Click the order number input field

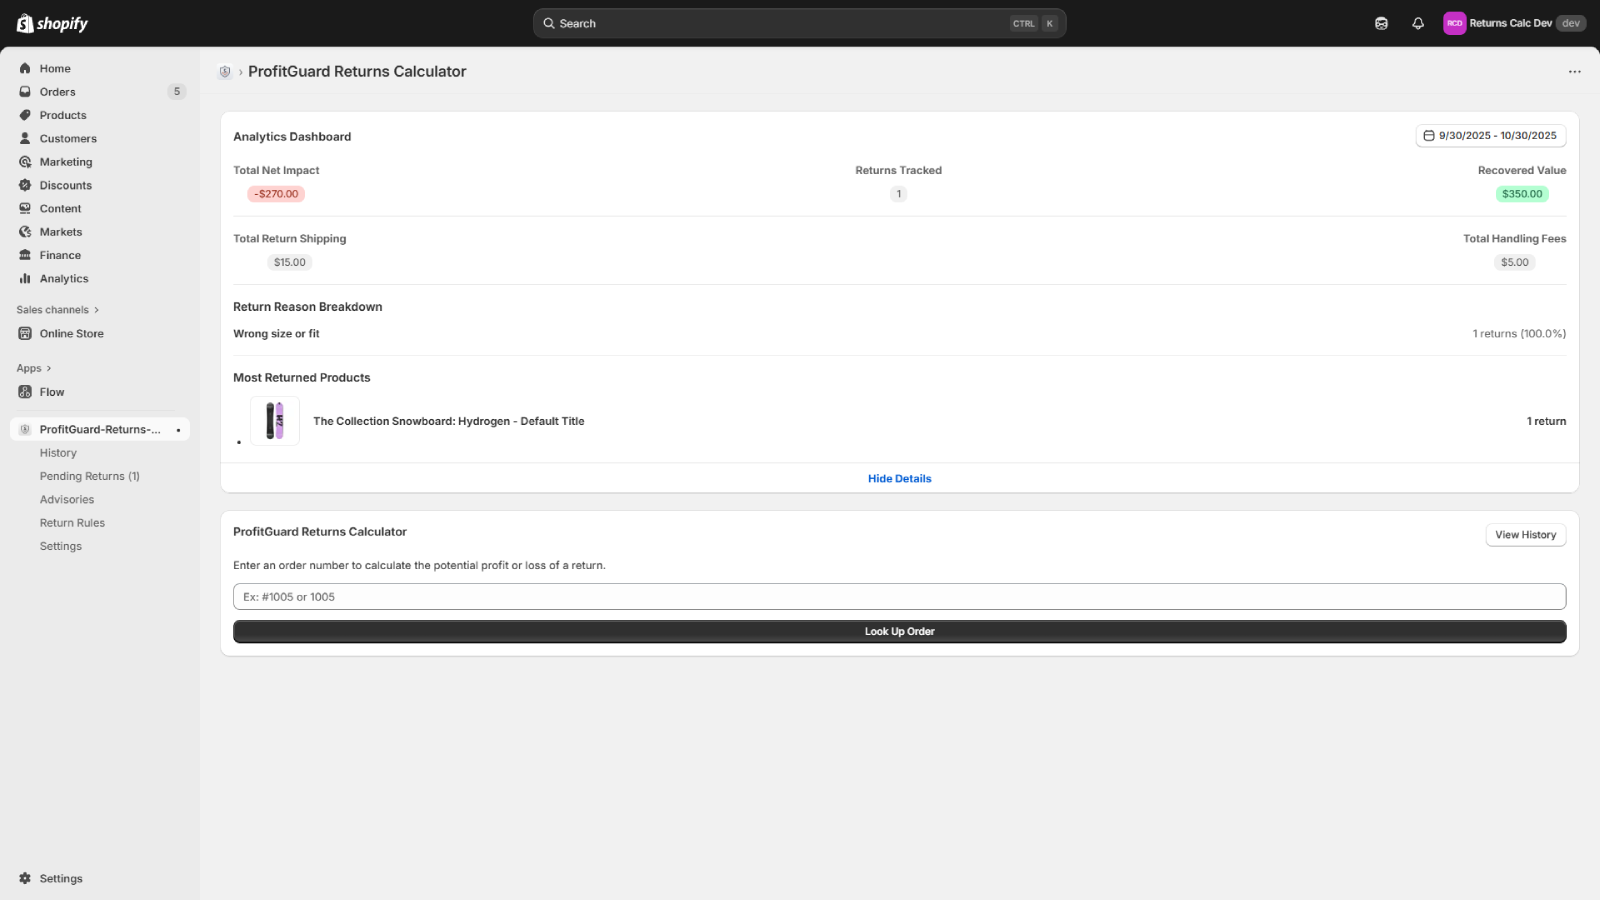click(x=899, y=596)
